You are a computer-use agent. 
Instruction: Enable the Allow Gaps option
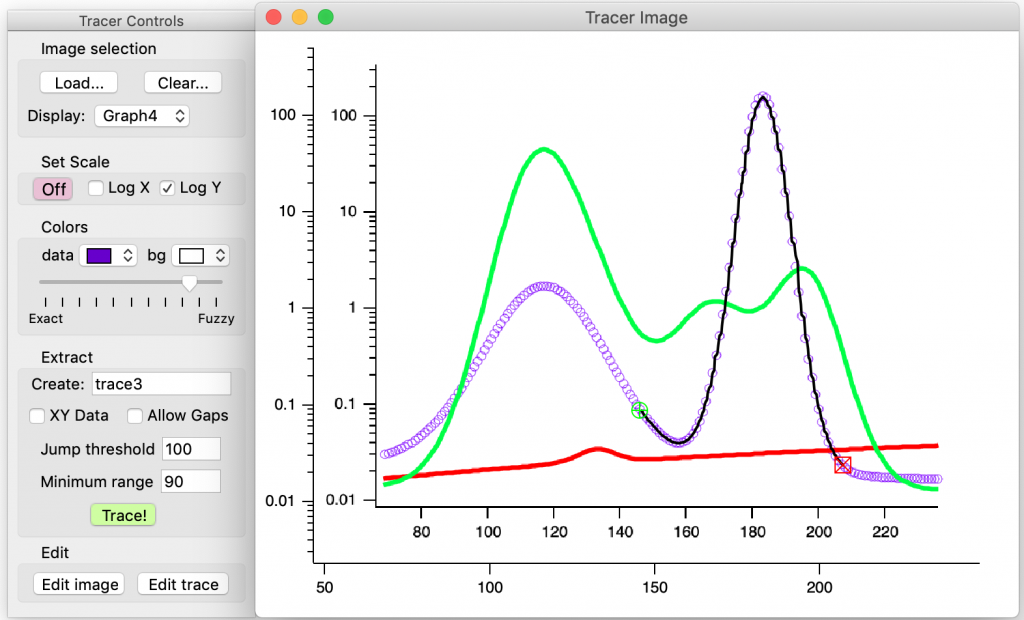[135, 416]
